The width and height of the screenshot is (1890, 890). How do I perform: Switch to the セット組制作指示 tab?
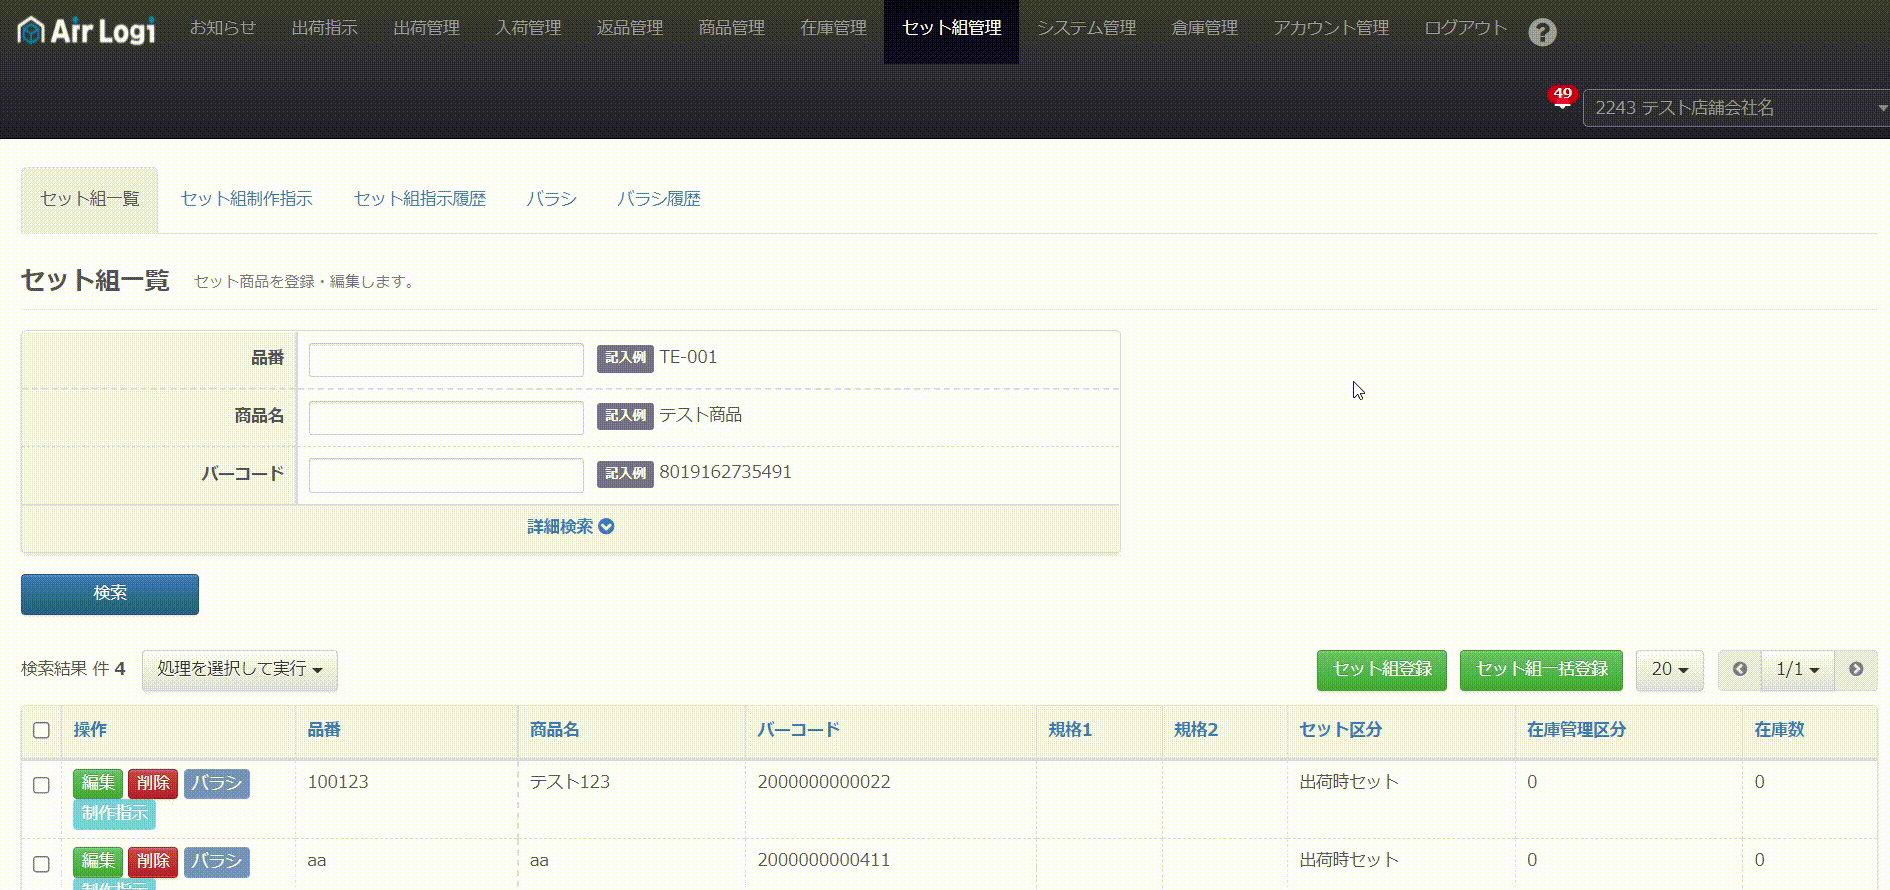(246, 199)
